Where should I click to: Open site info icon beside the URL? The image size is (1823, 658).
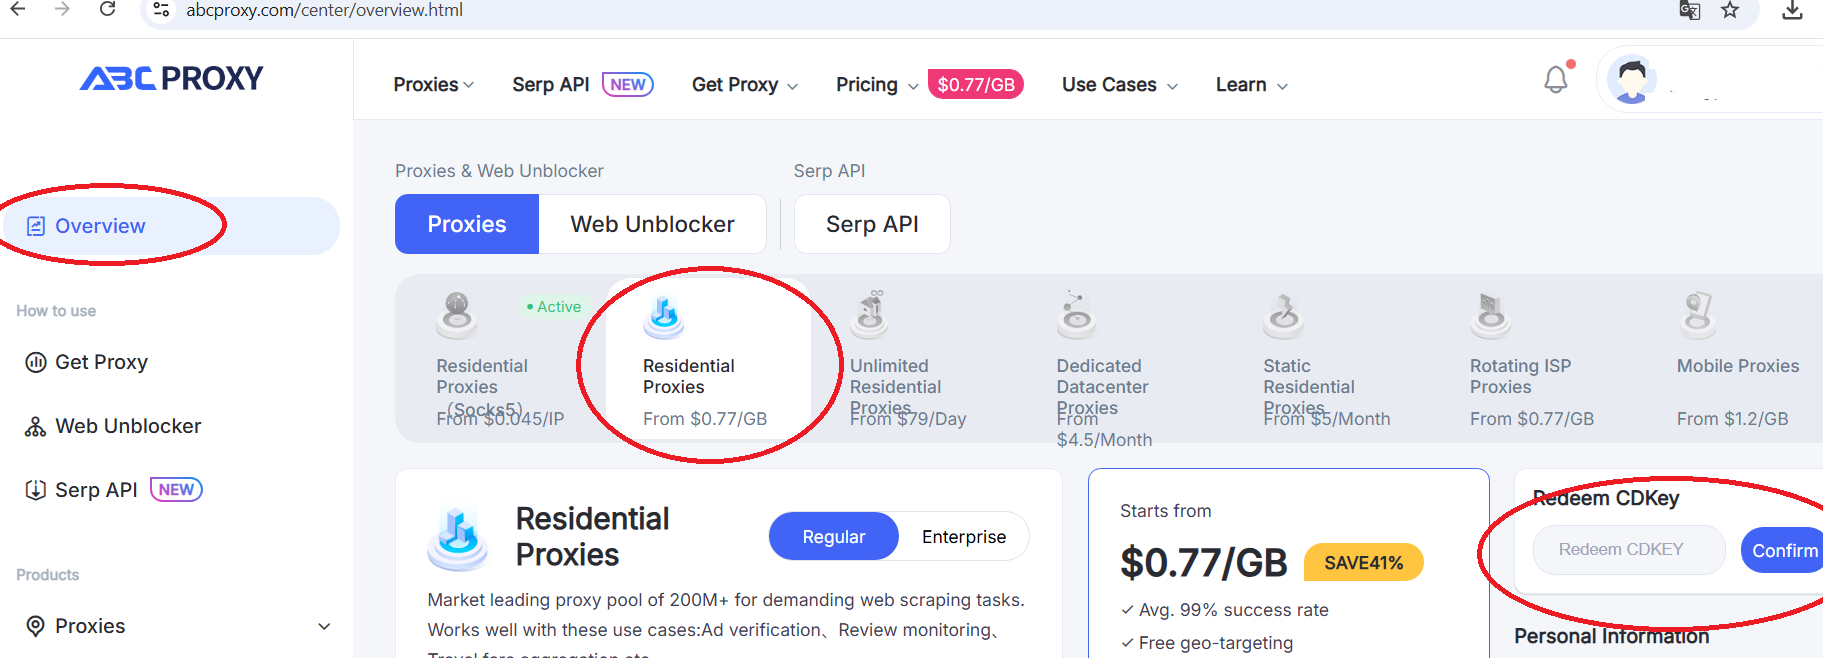161,10
